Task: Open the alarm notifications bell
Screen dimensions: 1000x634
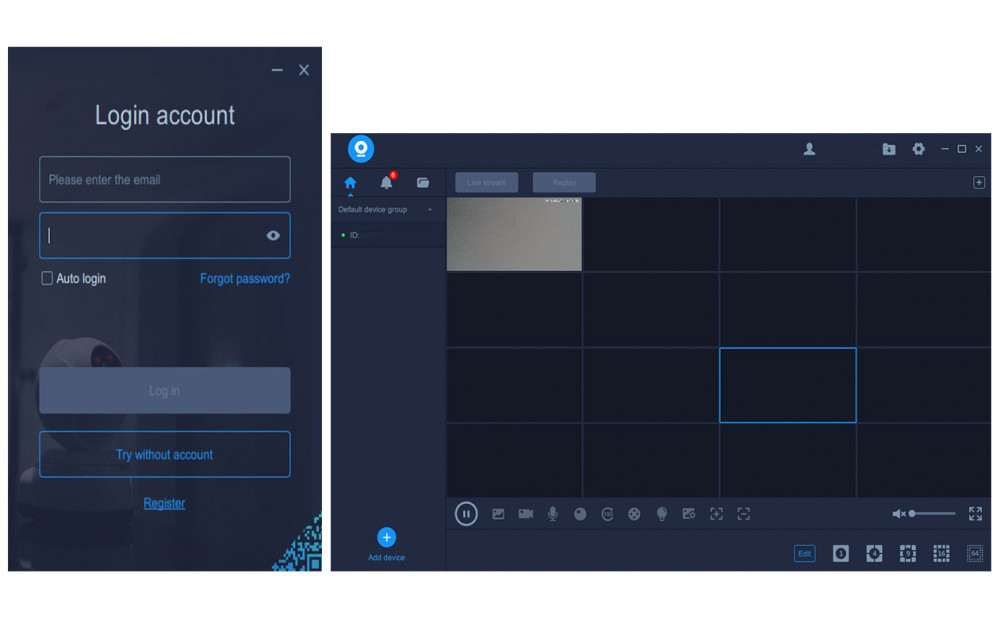Action: click(386, 183)
